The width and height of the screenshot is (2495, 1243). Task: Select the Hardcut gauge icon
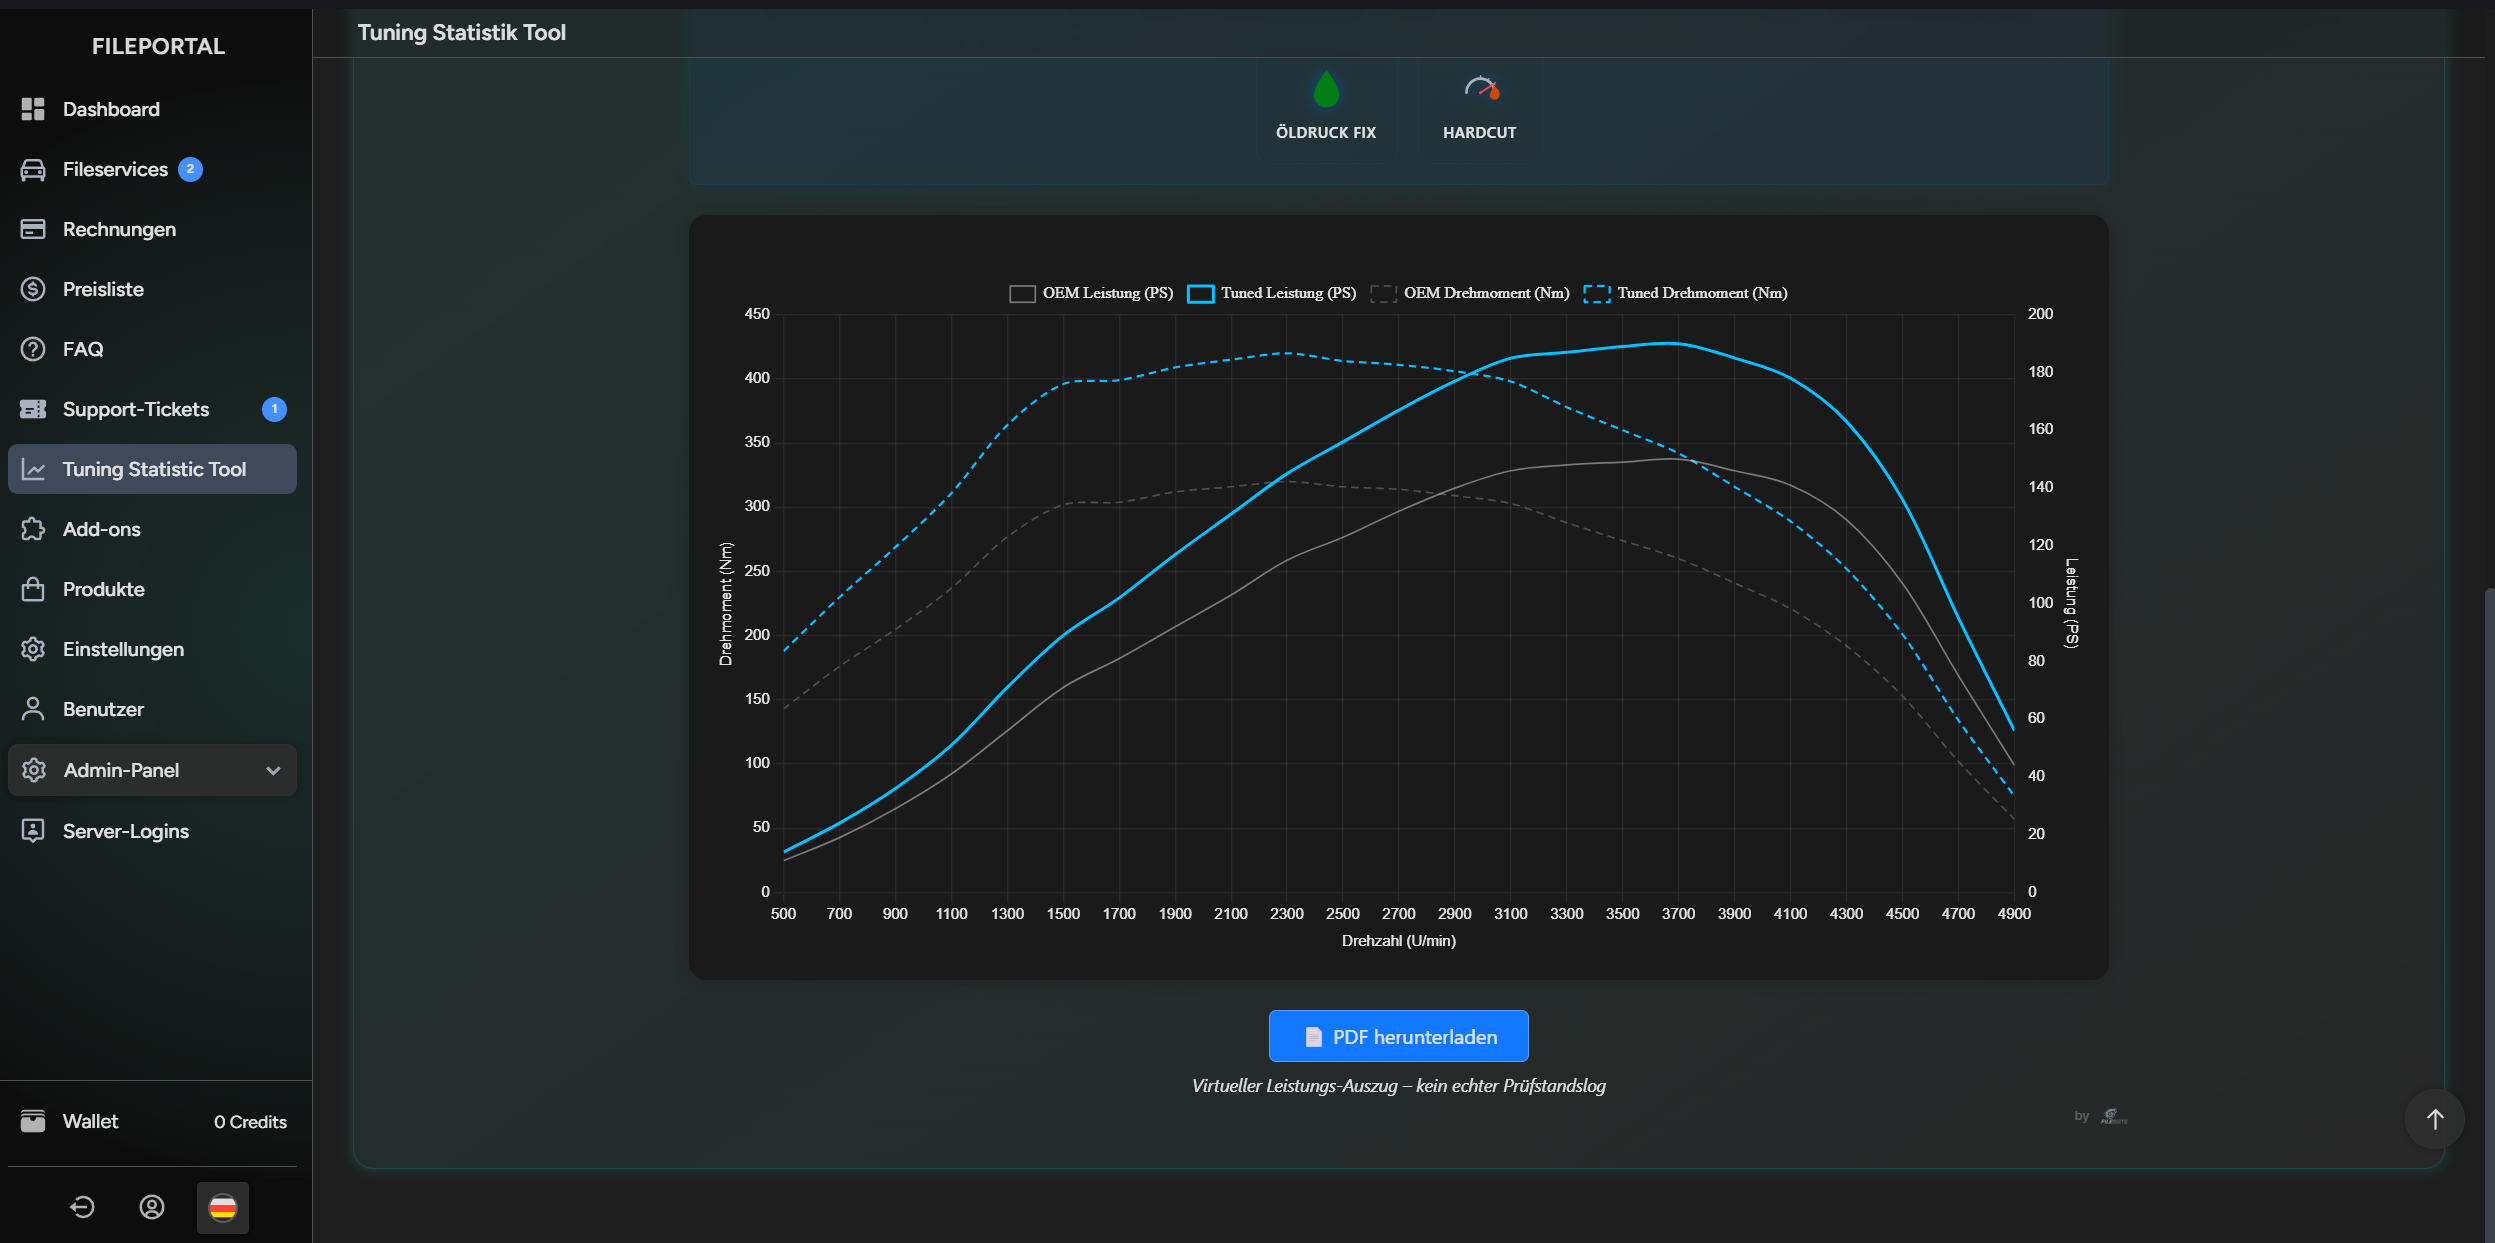tap(1479, 90)
